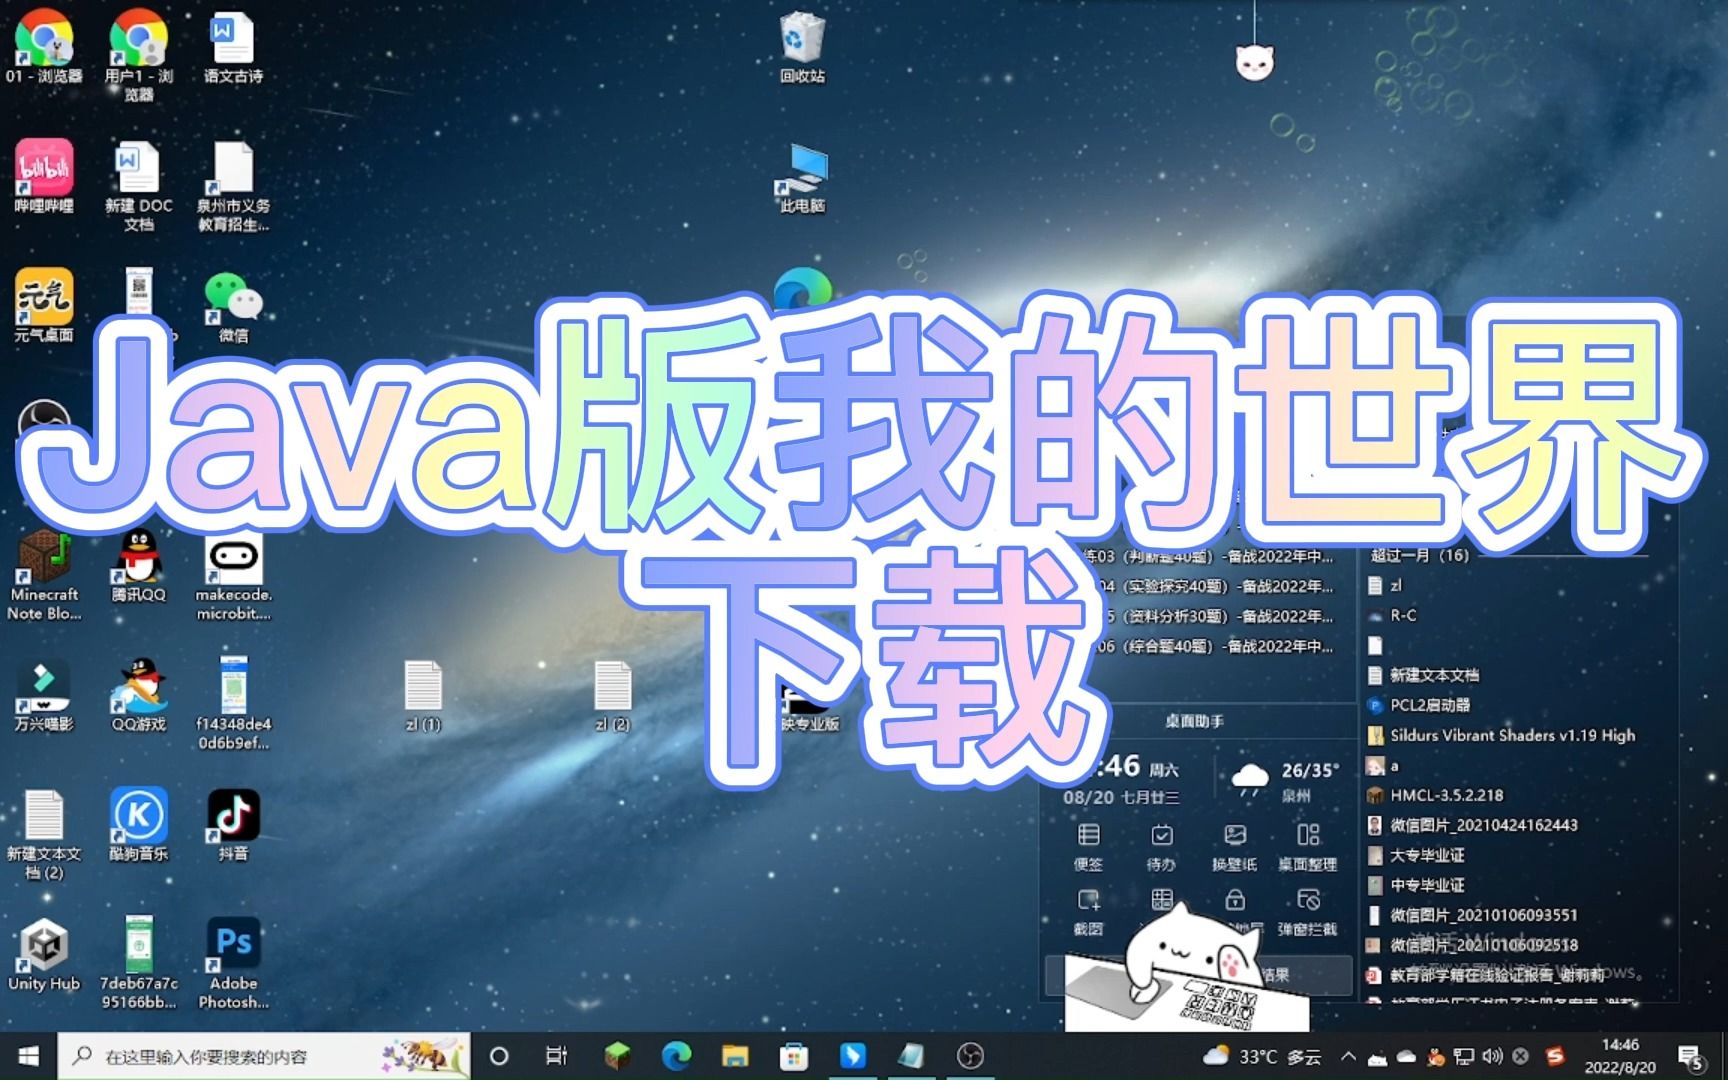Click the 26/35° 泉州 weather widget
1728x1080 pixels.
[x=1284, y=781]
